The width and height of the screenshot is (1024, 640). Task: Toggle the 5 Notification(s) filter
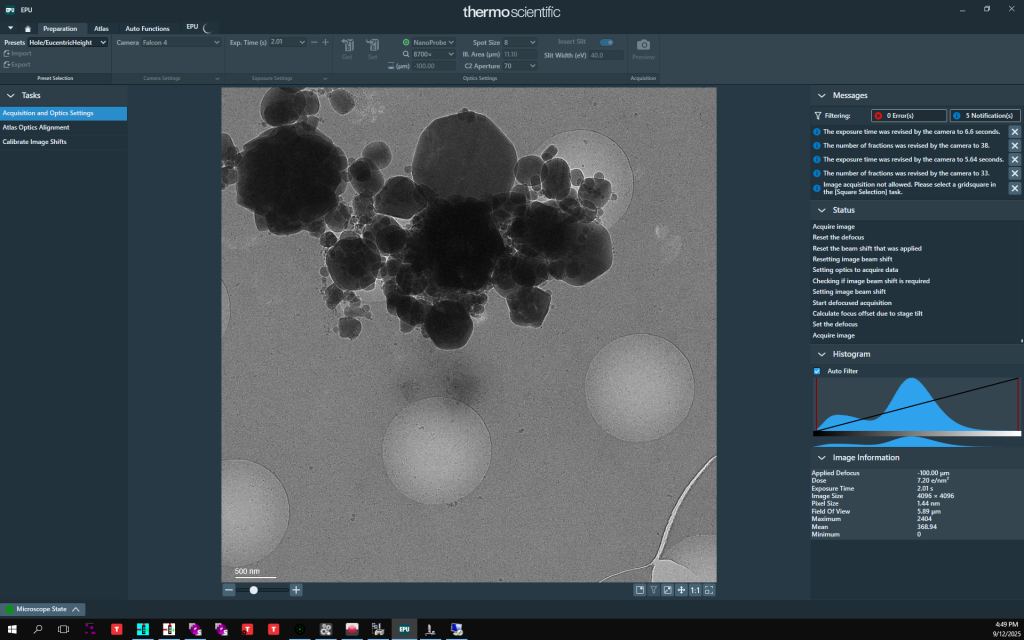(985, 116)
